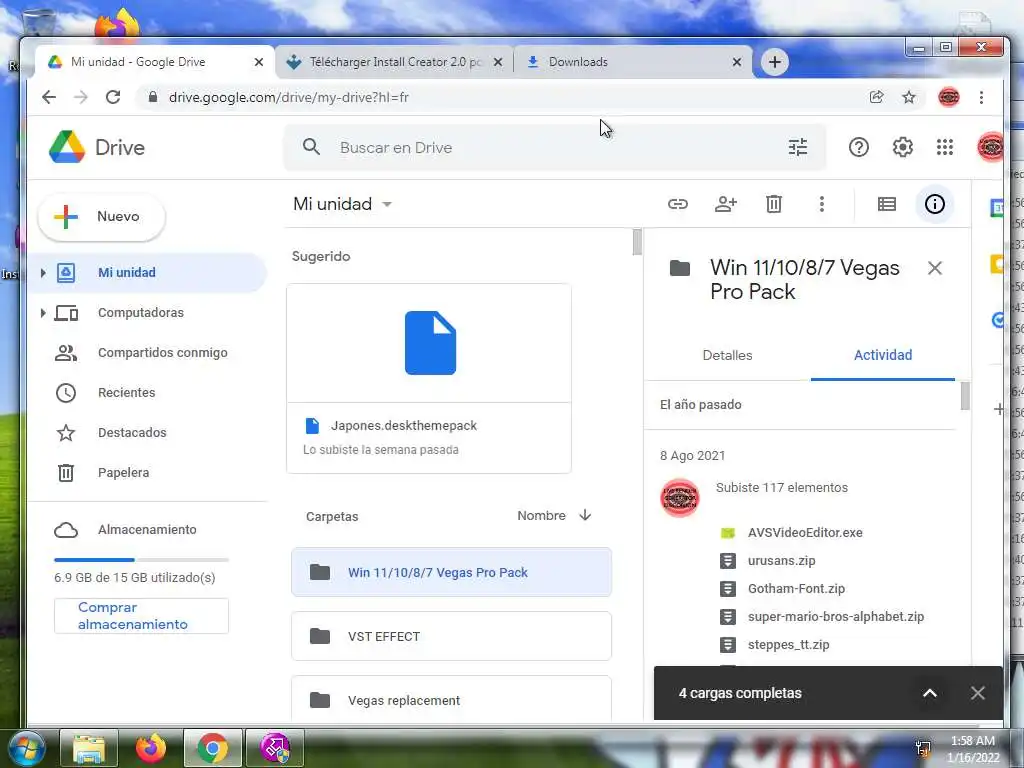
Task: Open the Help question mark icon
Action: click(x=858, y=148)
